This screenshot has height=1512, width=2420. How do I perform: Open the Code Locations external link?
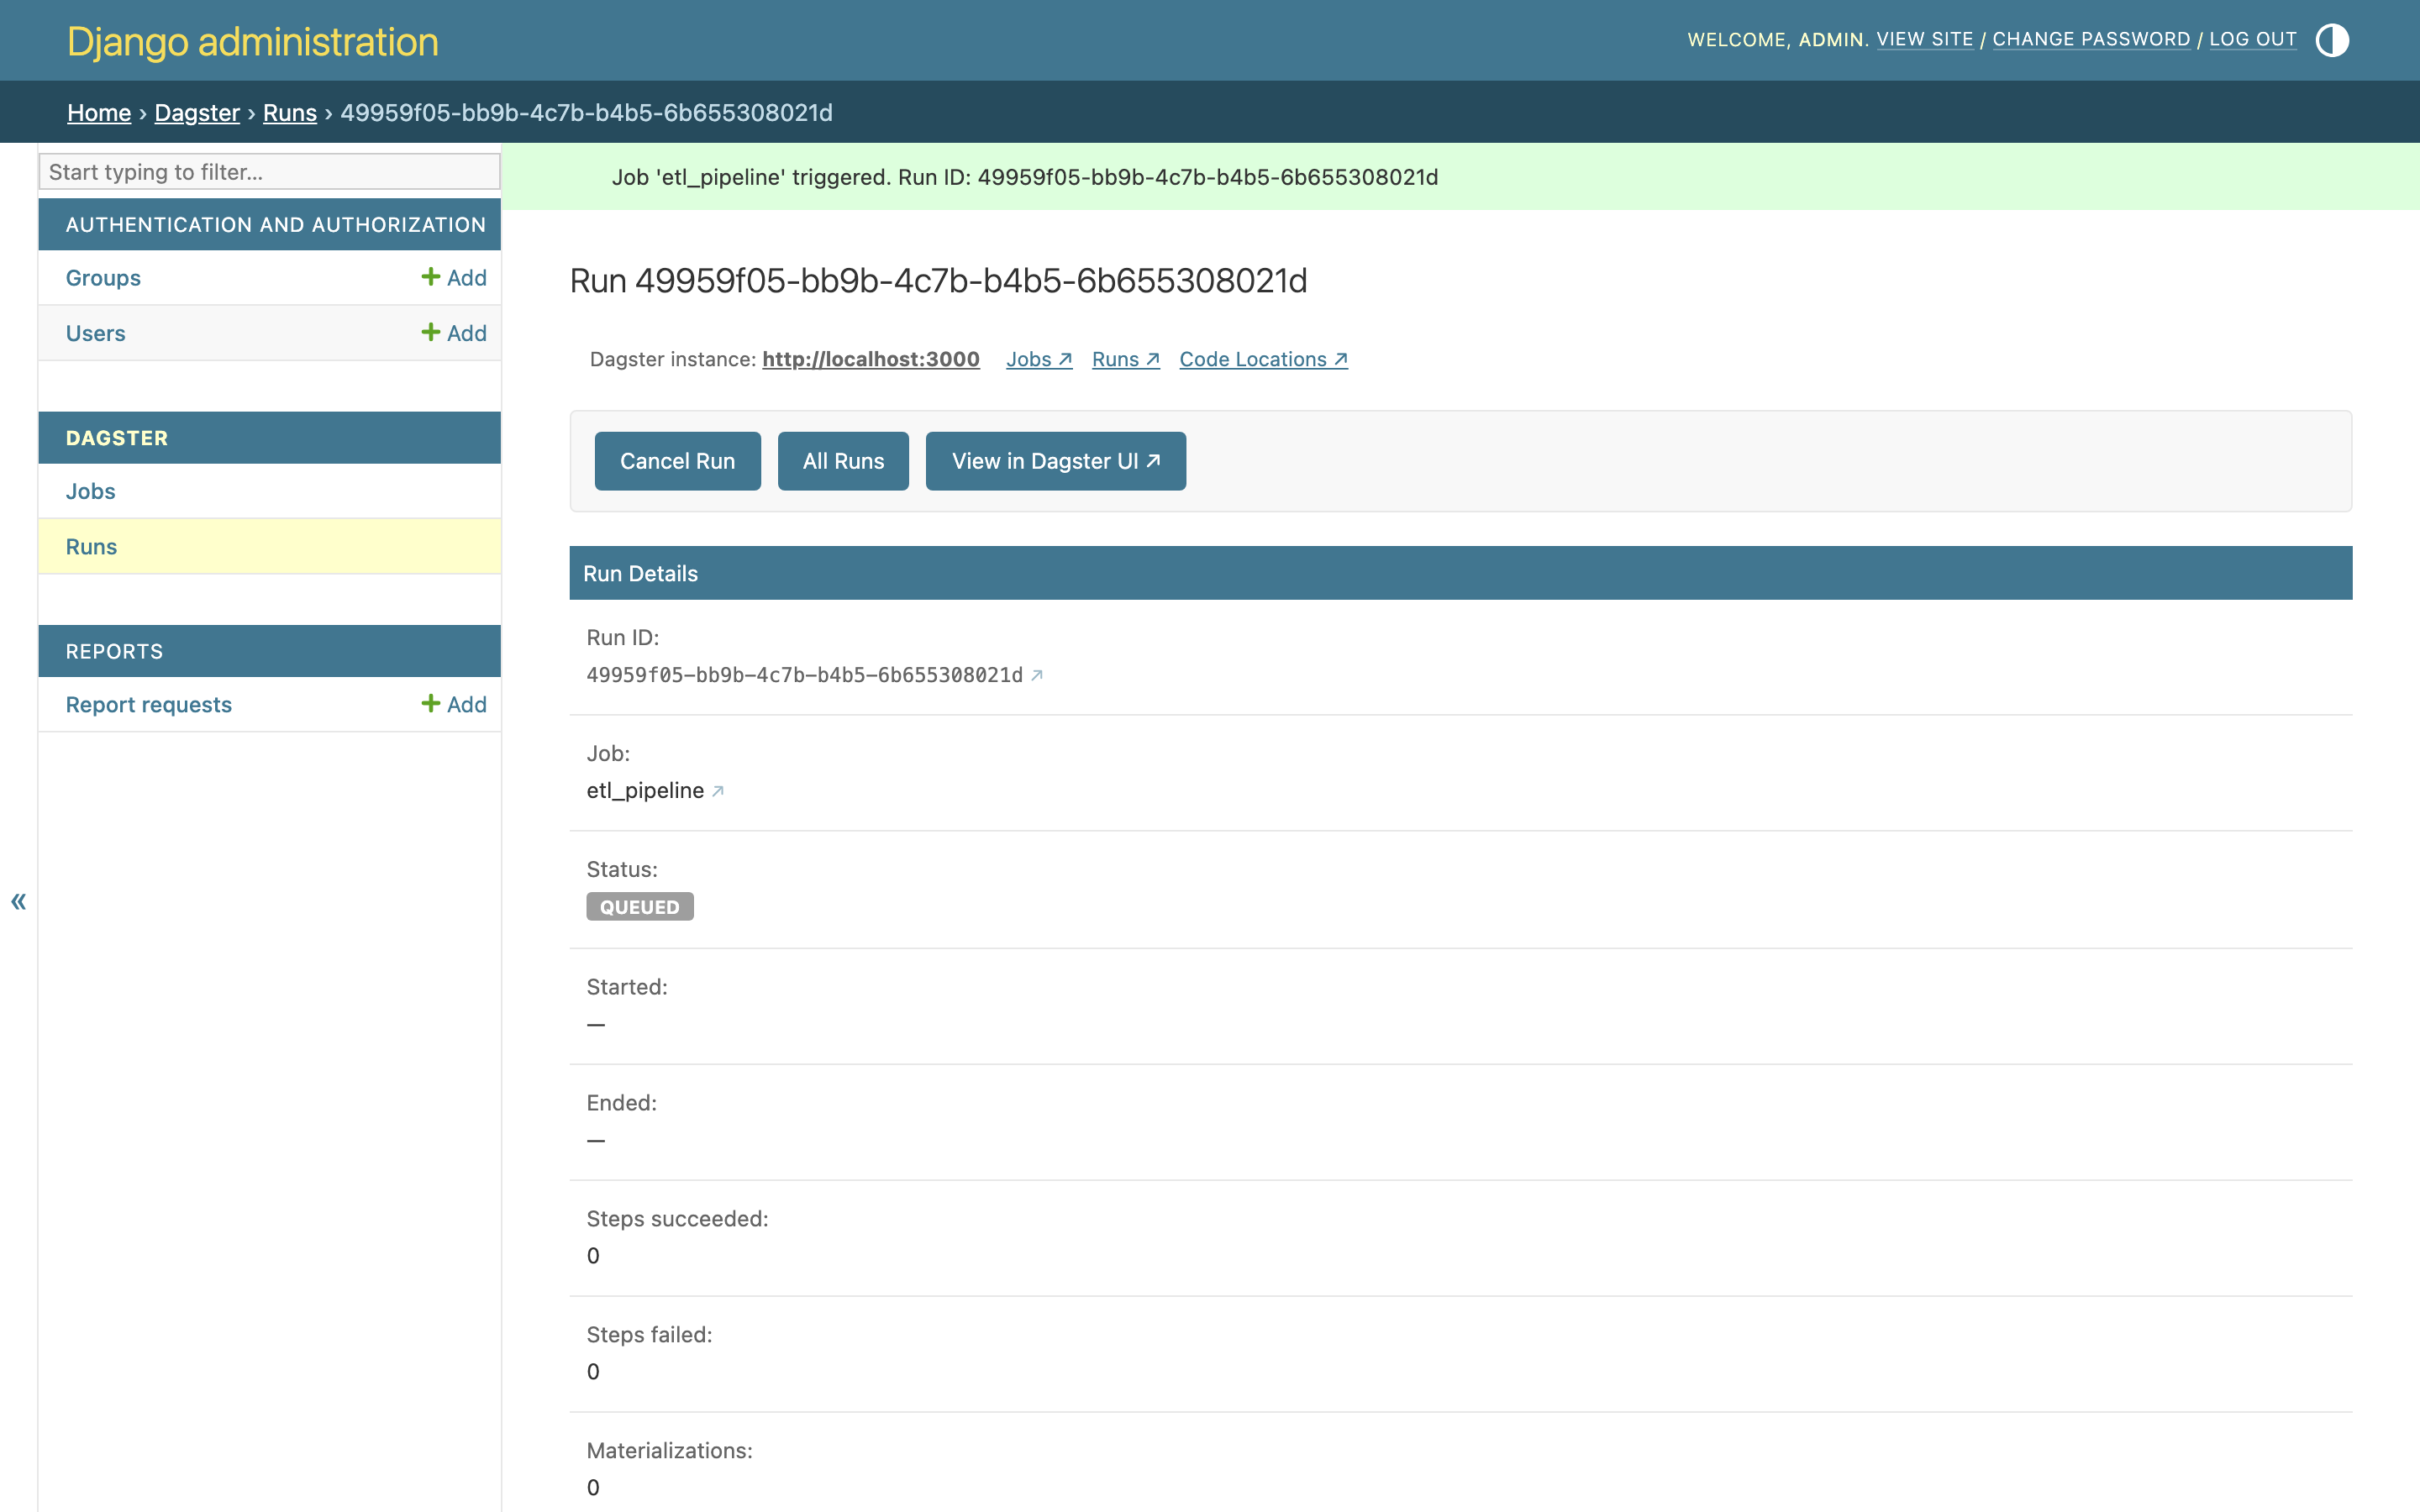1264,359
